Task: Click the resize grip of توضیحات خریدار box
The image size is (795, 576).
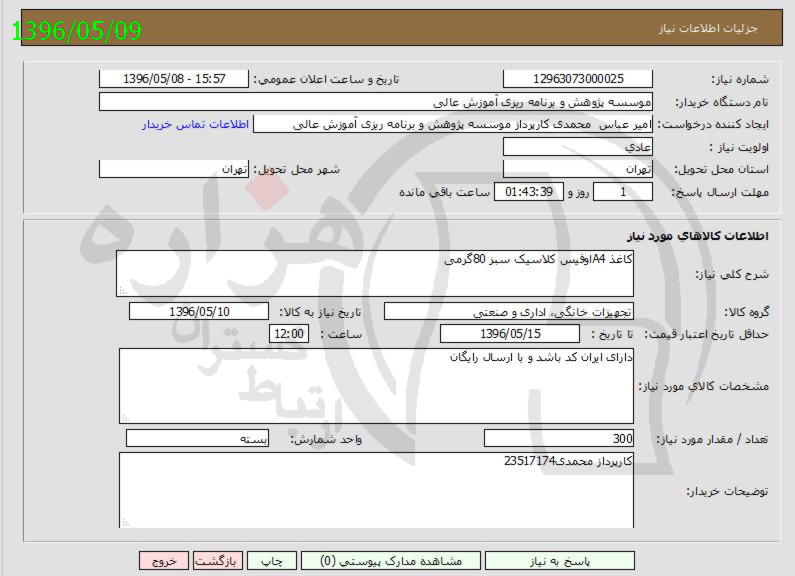Action: 125,522
